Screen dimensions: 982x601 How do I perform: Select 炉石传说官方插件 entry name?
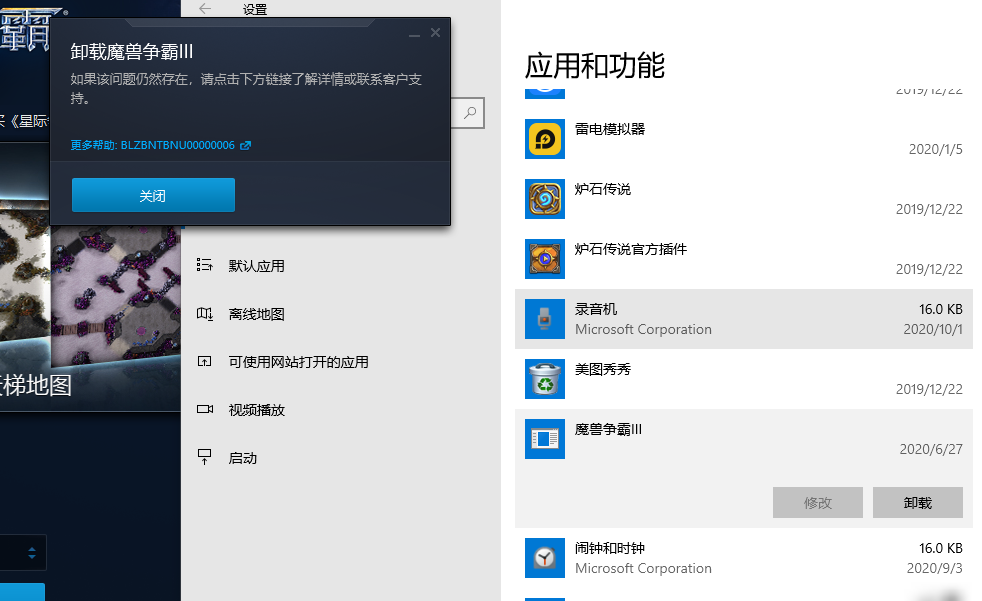[x=631, y=249]
